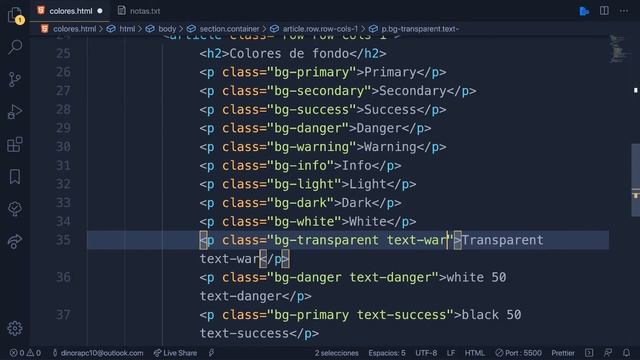Image resolution: width=640 pixels, height=360 pixels.
Task: Click the bg-transparent text-war class value
Action: point(361,240)
